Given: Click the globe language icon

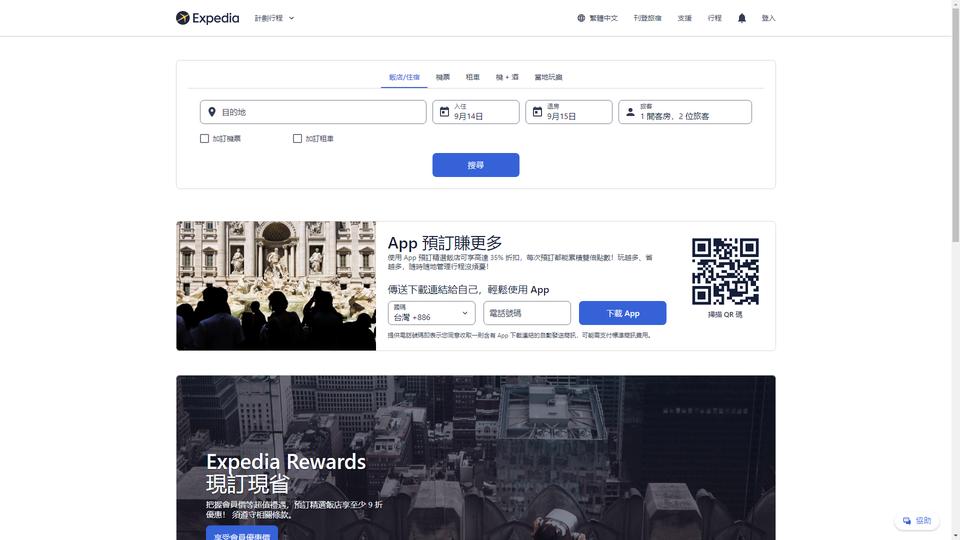Looking at the screenshot, I should click(x=581, y=18).
